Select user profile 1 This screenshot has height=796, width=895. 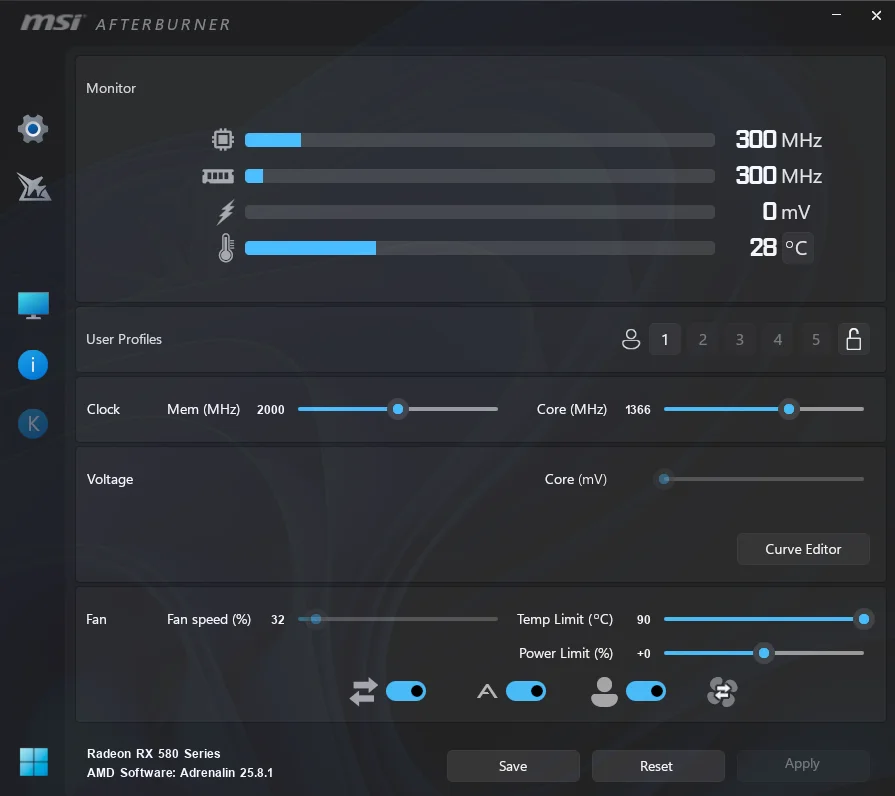665,340
